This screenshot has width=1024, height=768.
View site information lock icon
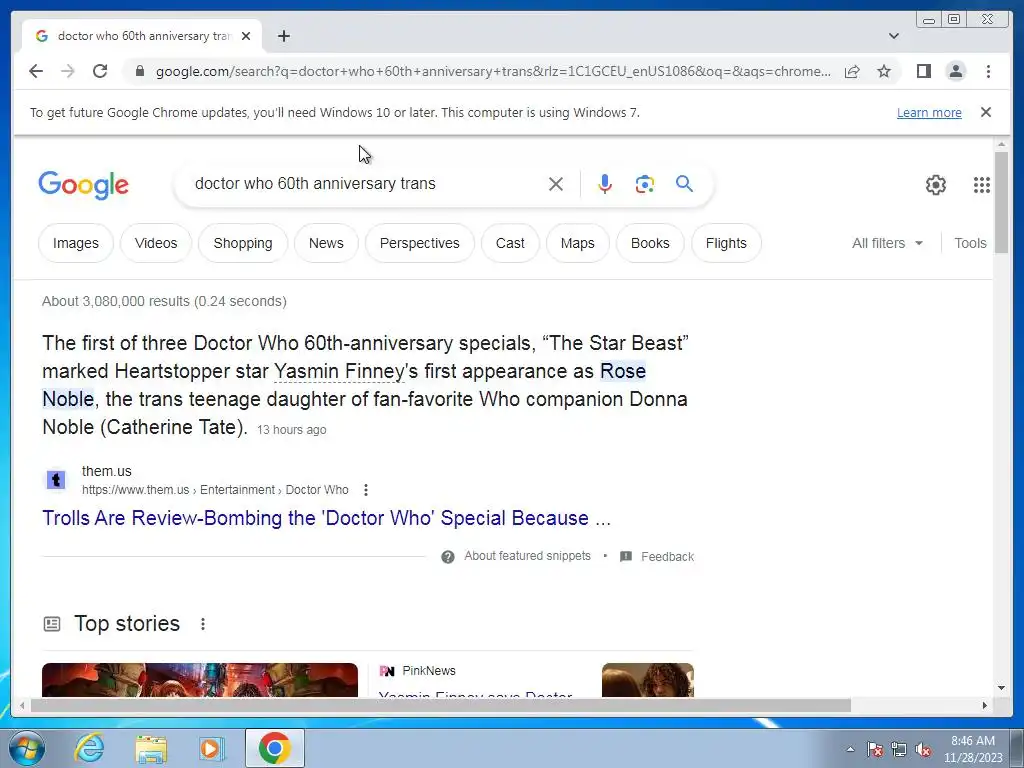[x=140, y=71]
